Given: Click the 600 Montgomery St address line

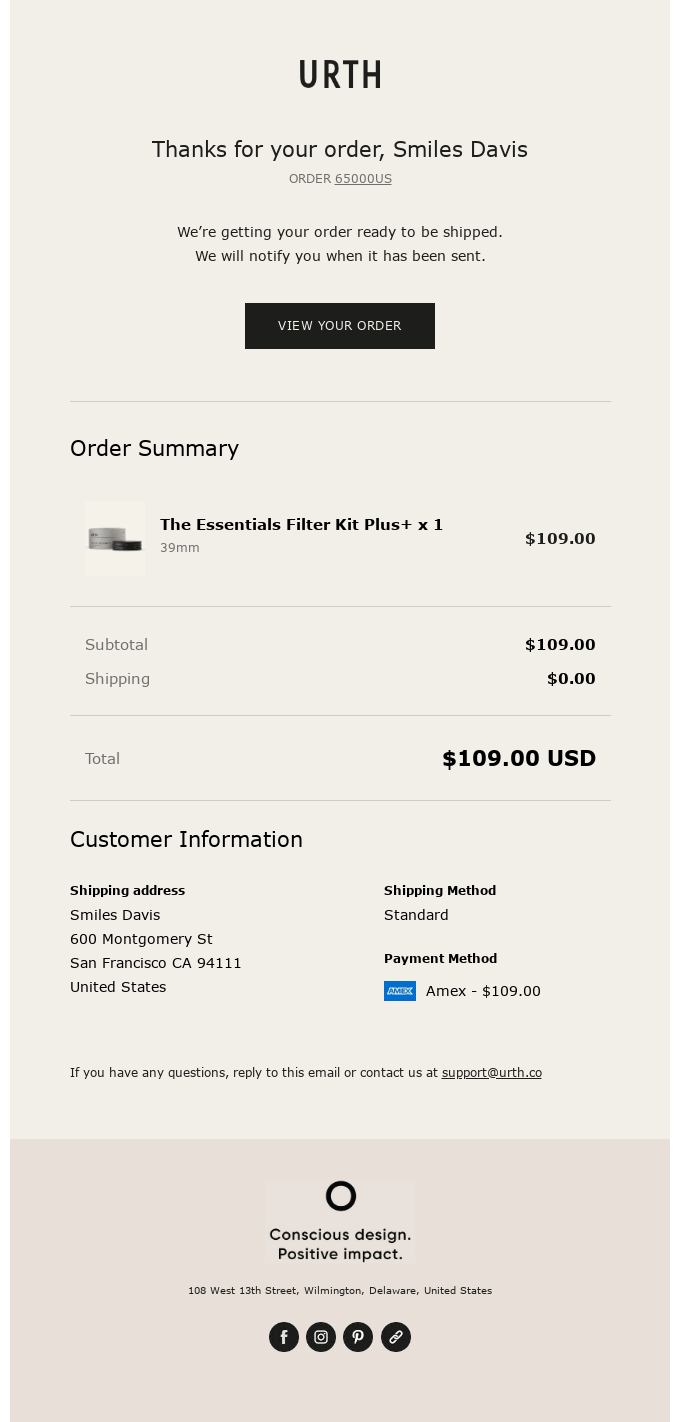Looking at the screenshot, I should pos(141,939).
